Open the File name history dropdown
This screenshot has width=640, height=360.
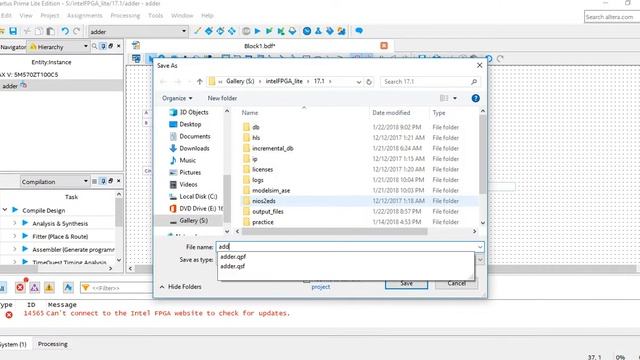[480, 247]
